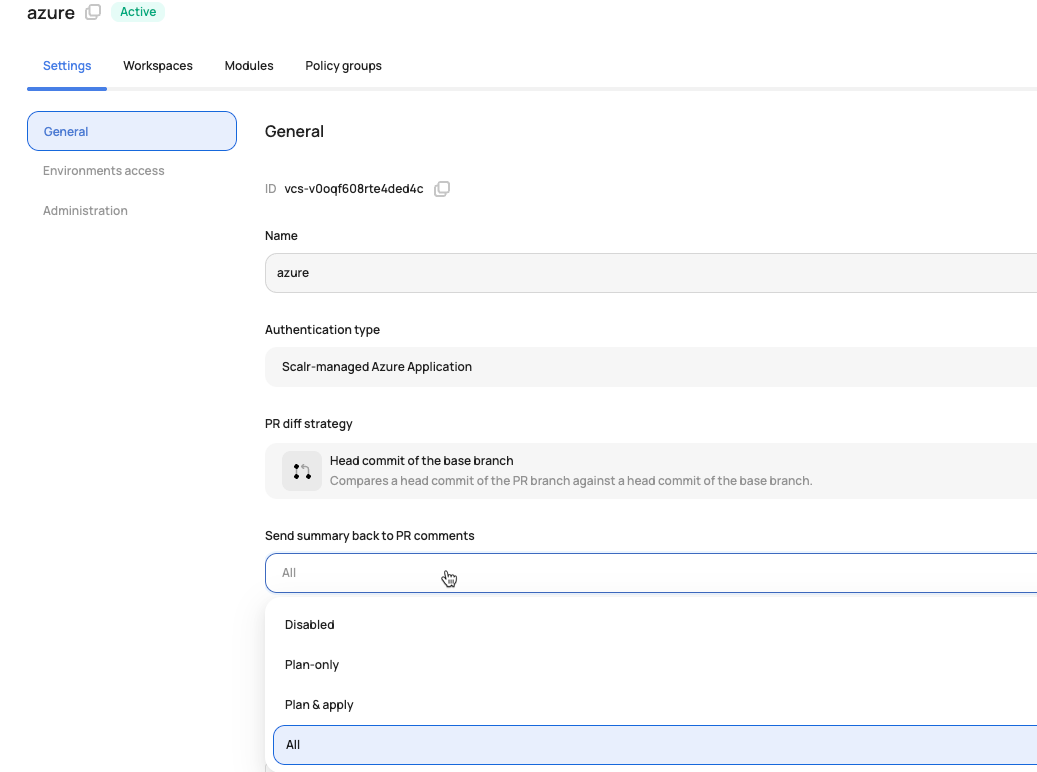This screenshot has width=1037, height=772.
Task: Click the ID value vcs-v0oqf608rte4ded4c
Action: pos(354,189)
